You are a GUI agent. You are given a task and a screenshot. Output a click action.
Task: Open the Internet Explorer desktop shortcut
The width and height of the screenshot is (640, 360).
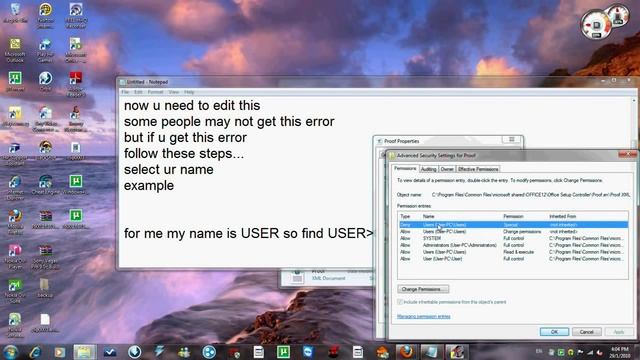click(x=15, y=188)
